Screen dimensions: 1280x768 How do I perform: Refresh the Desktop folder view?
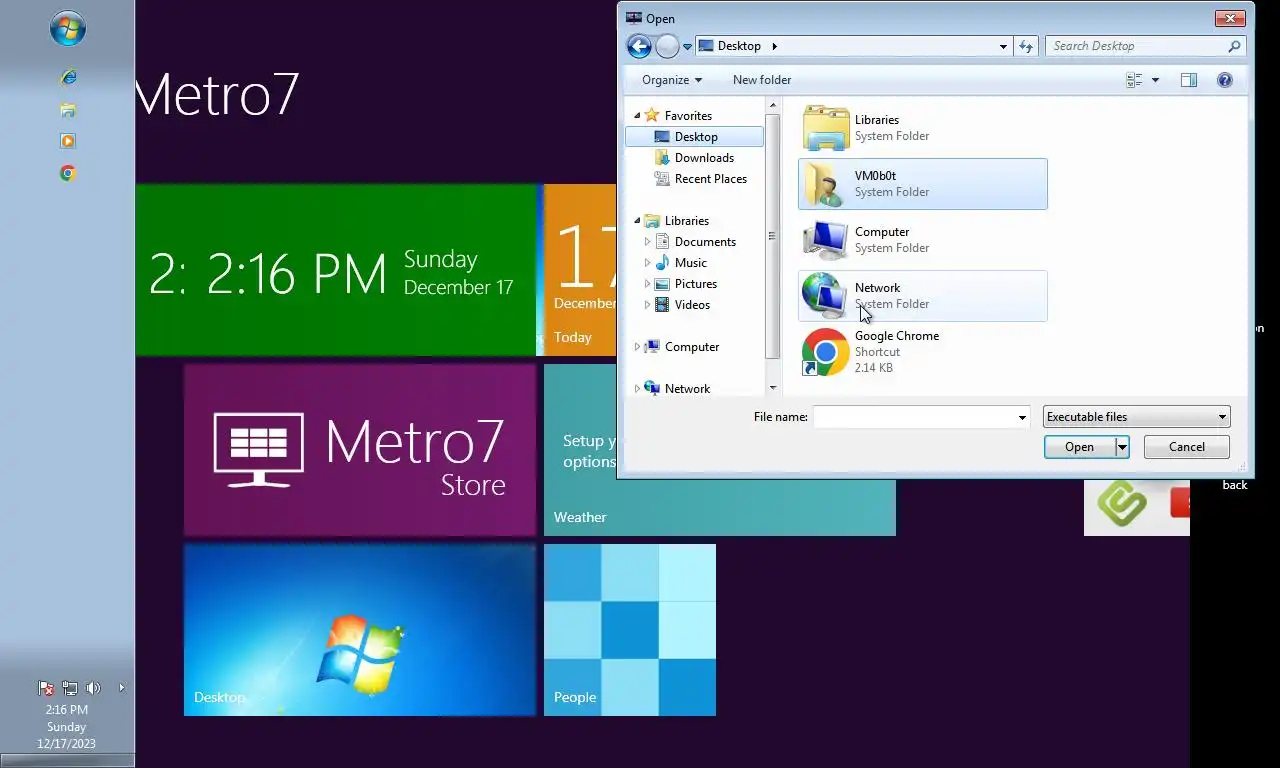1025,46
